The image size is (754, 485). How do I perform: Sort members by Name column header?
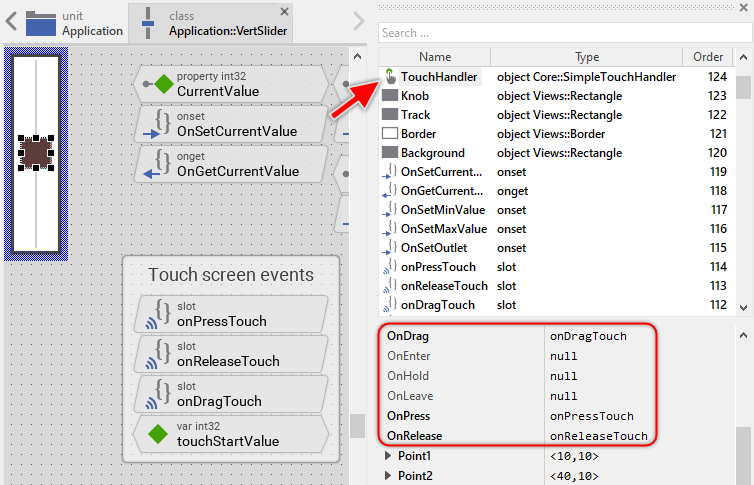(434, 57)
